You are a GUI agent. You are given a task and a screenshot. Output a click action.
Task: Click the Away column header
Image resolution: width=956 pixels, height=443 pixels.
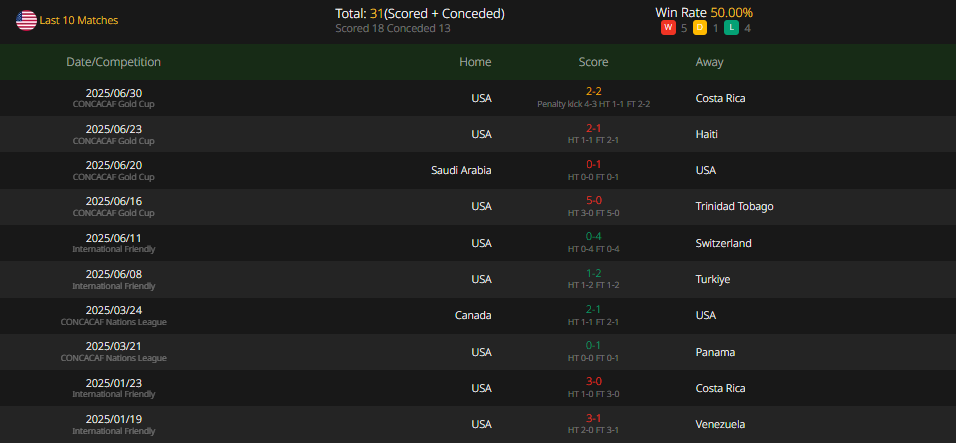tap(710, 62)
